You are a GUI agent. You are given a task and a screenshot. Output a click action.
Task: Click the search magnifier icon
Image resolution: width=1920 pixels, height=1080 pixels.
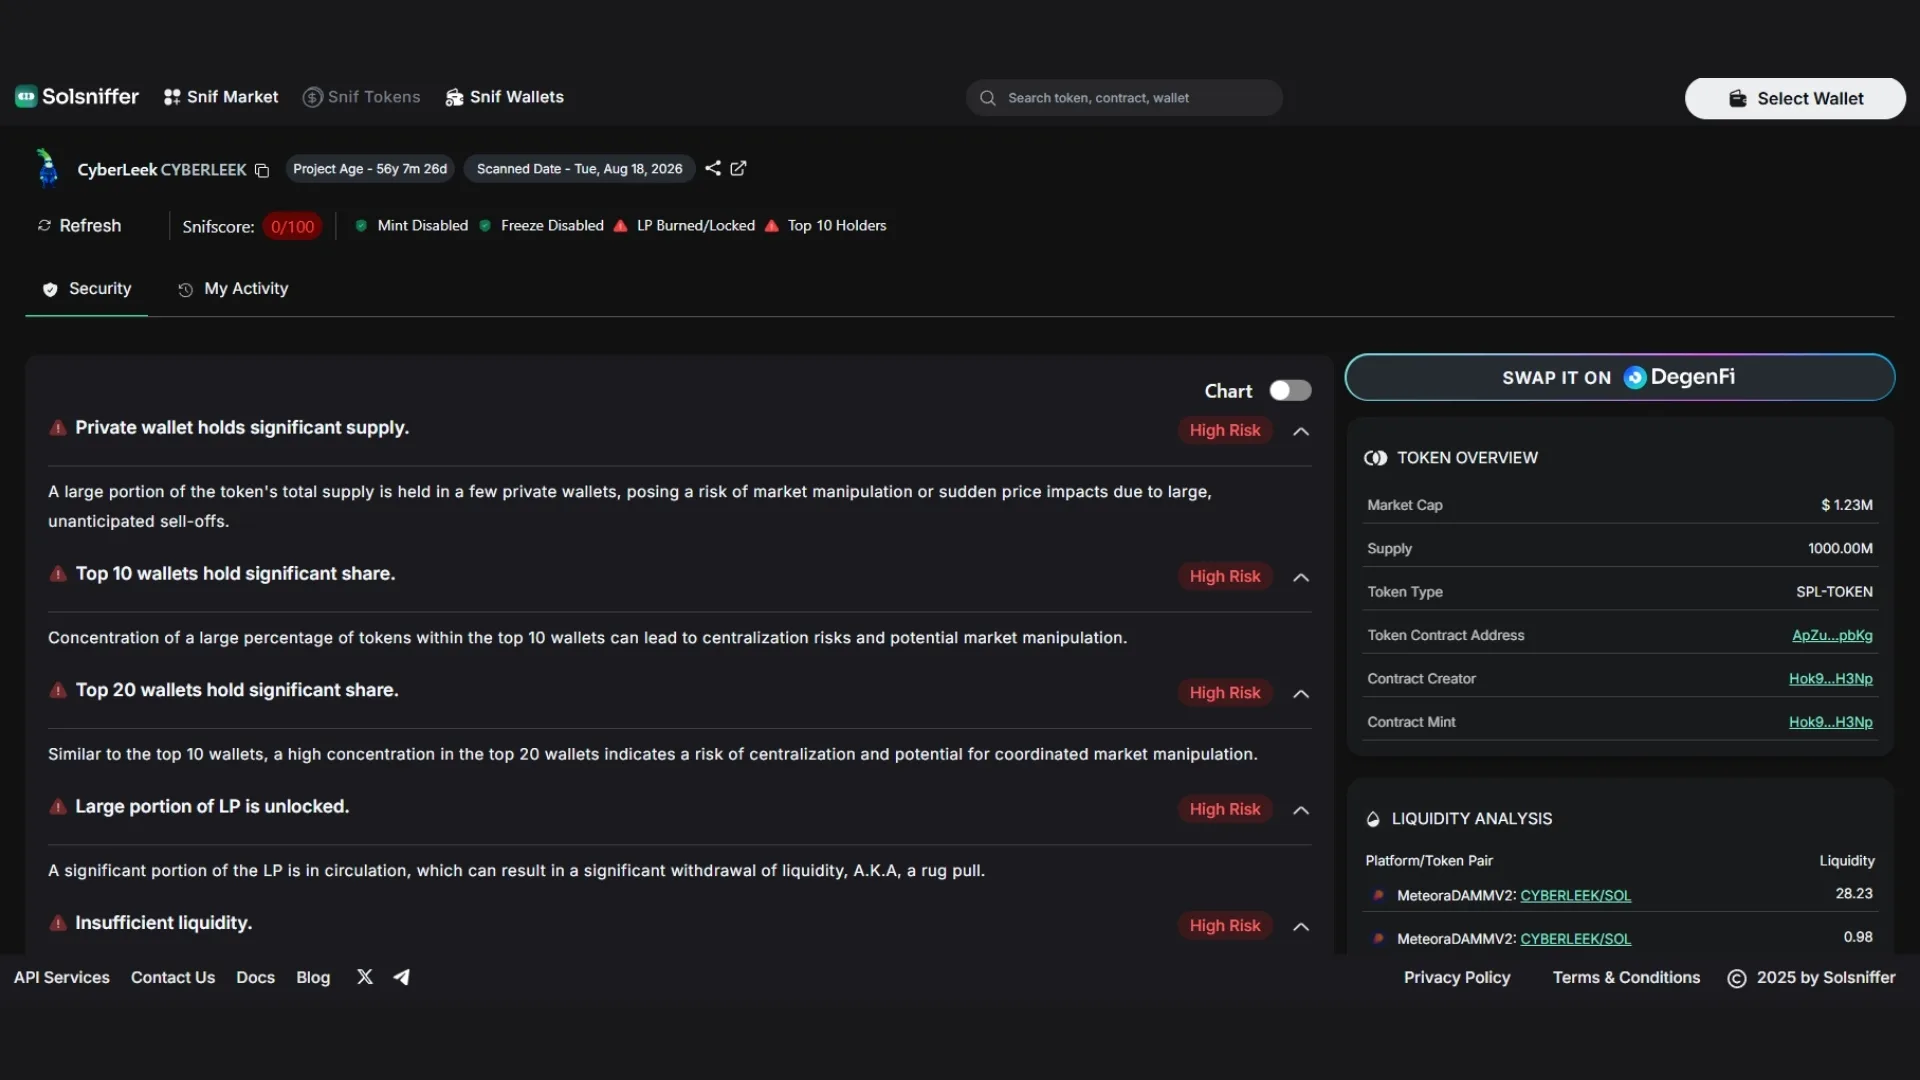click(988, 98)
